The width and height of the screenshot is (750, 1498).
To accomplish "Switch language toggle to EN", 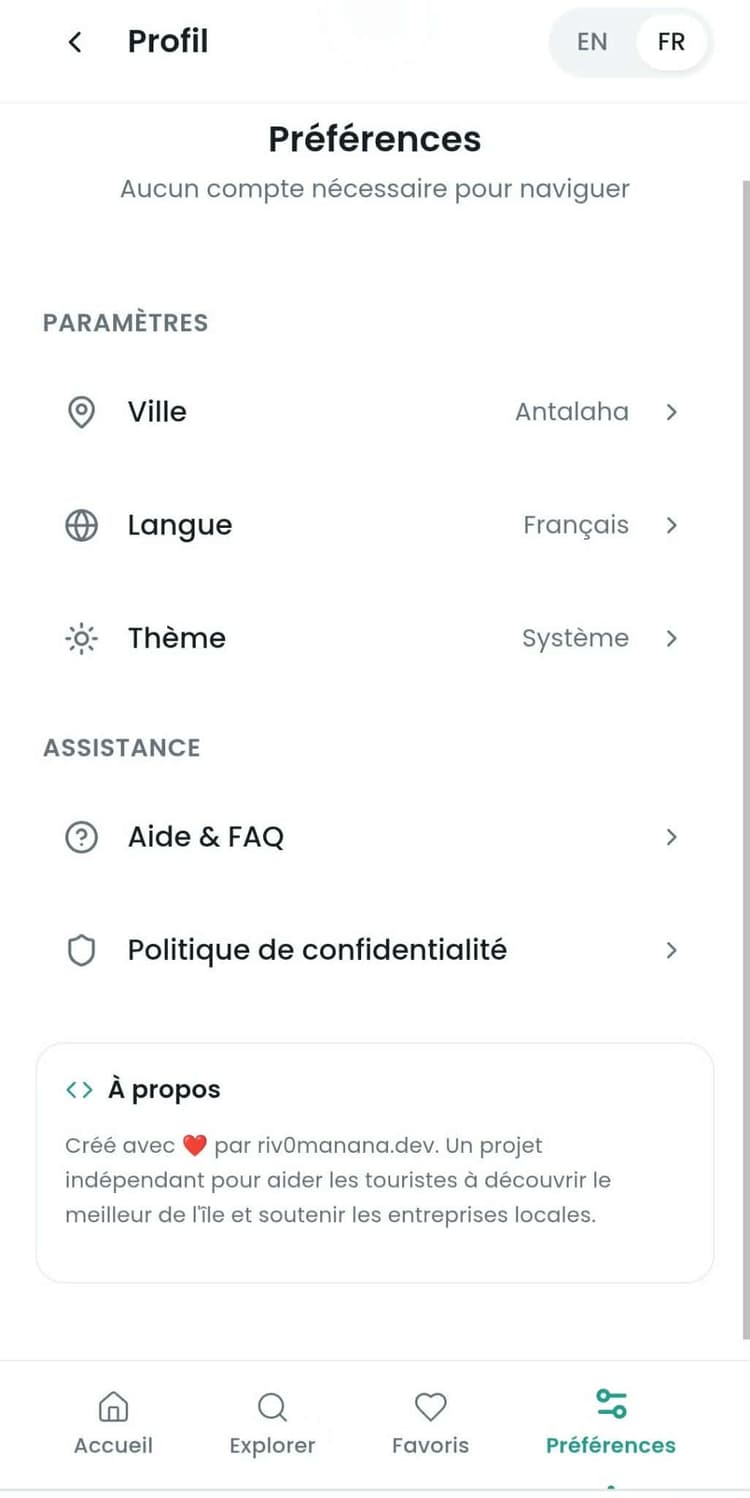I will [592, 42].
